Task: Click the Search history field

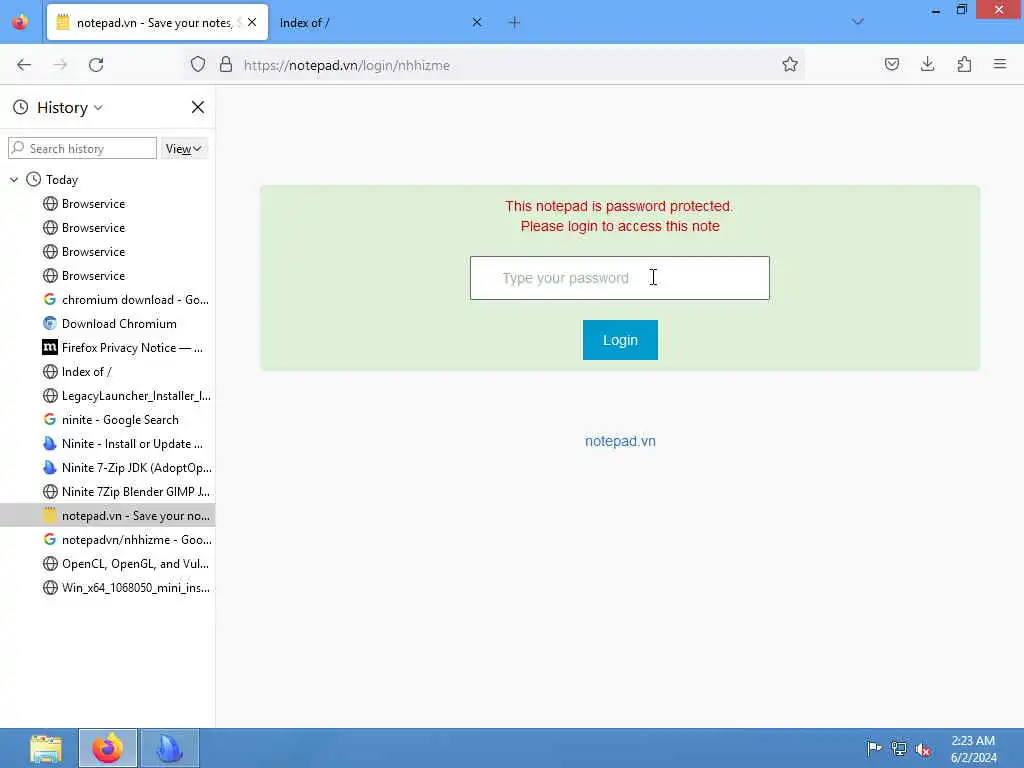Action: click(x=82, y=149)
